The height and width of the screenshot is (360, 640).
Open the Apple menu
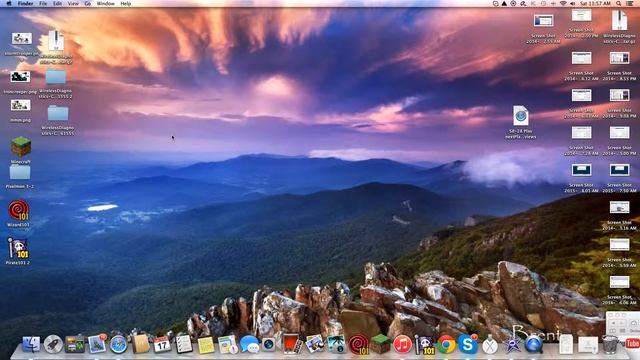coord(9,3)
